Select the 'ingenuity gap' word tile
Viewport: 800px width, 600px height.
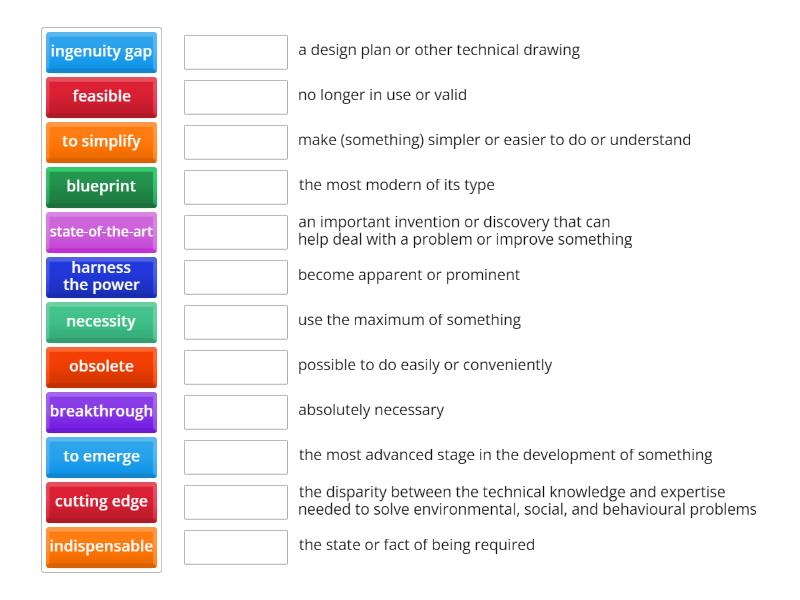[x=101, y=52]
